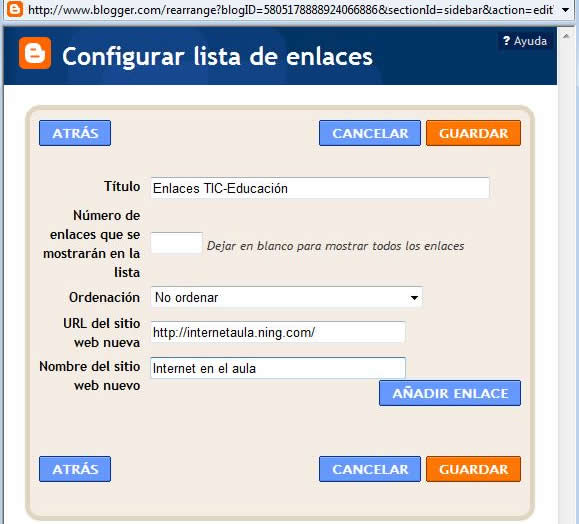Click the Configurar lista de enlaces heading
The width and height of the screenshot is (579, 524).
(217, 56)
